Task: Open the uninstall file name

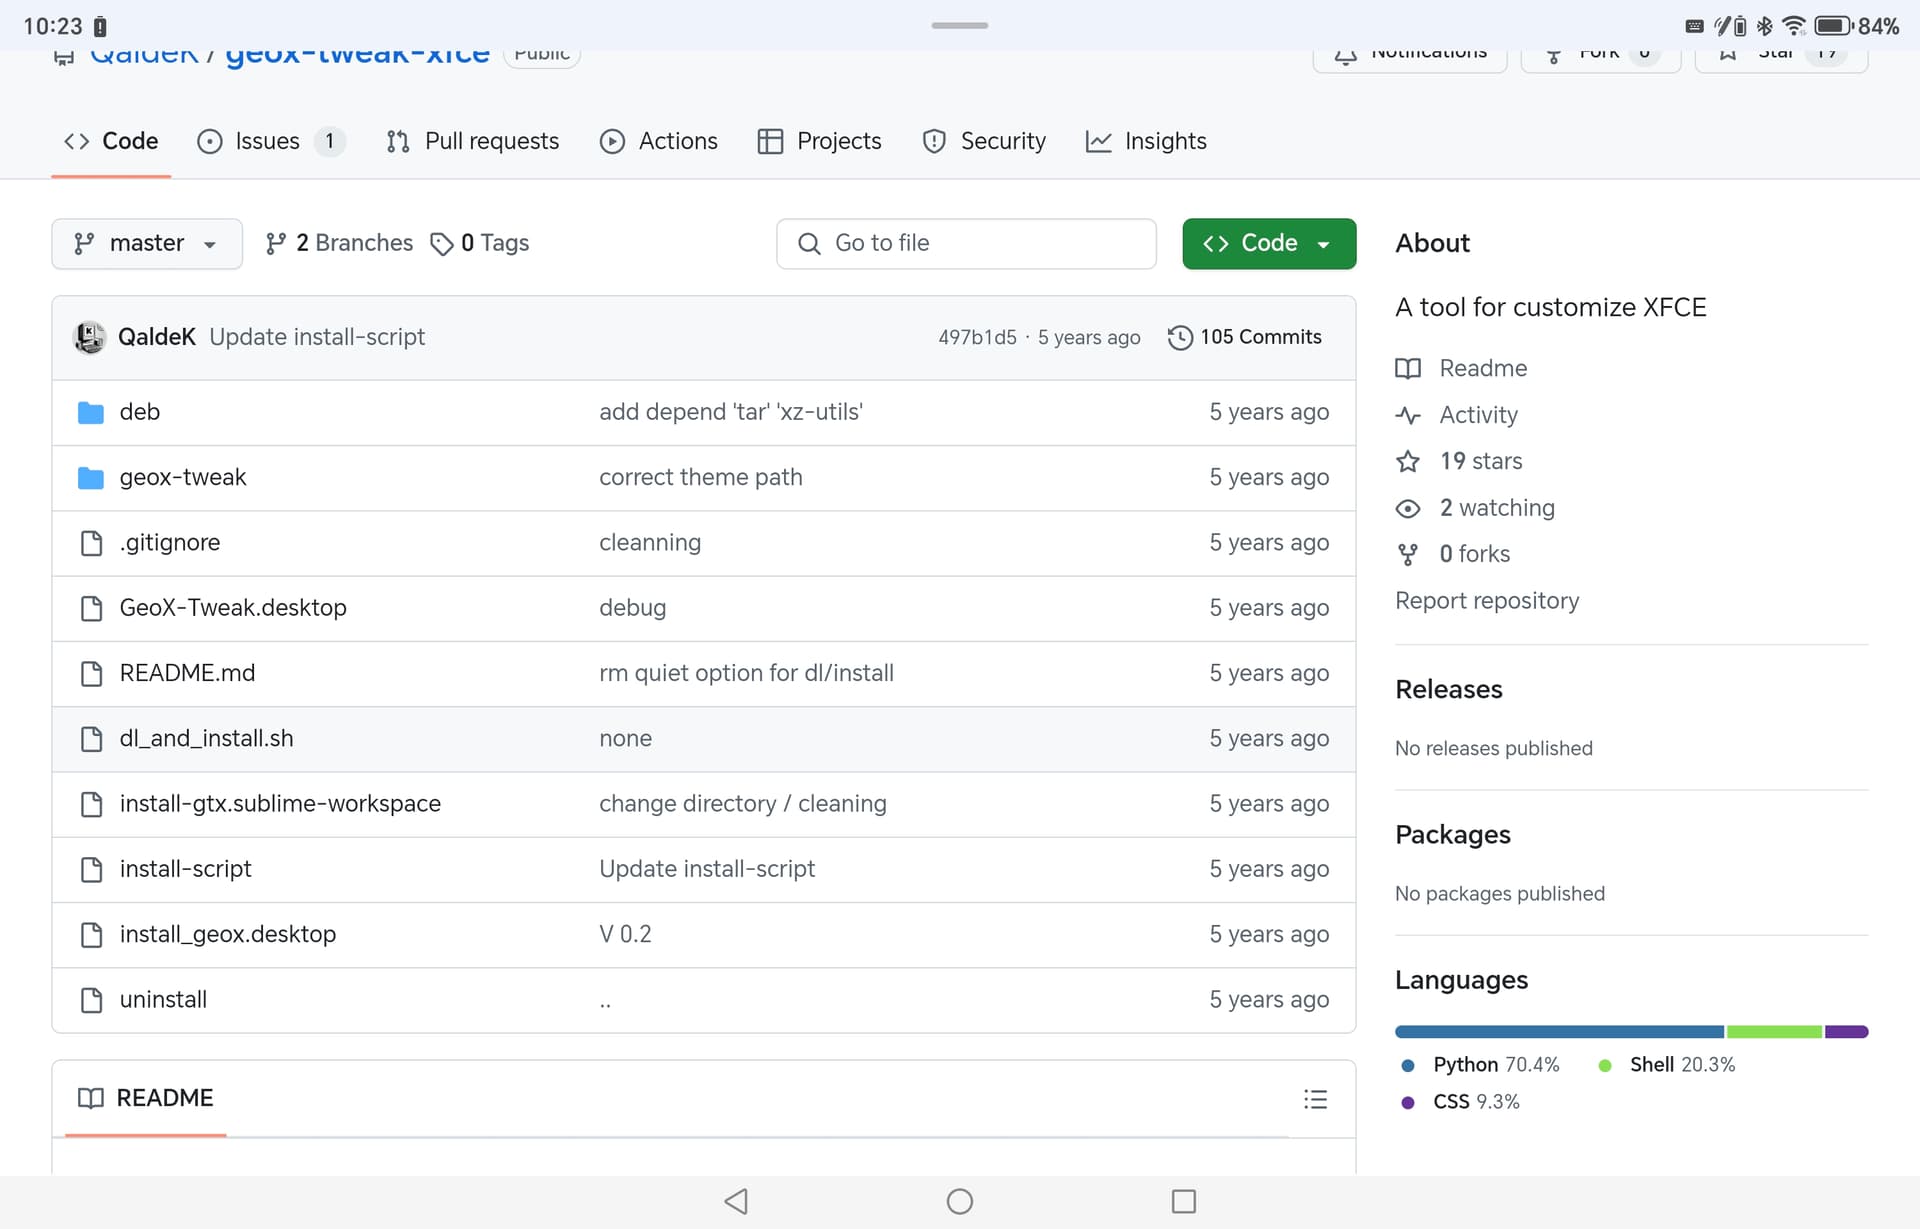Action: coord(163,999)
